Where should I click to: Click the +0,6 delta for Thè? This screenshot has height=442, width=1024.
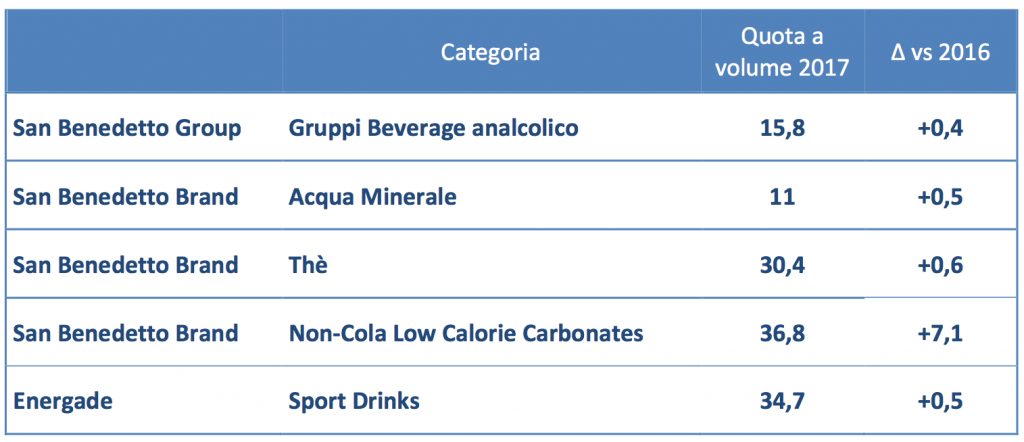point(940,265)
